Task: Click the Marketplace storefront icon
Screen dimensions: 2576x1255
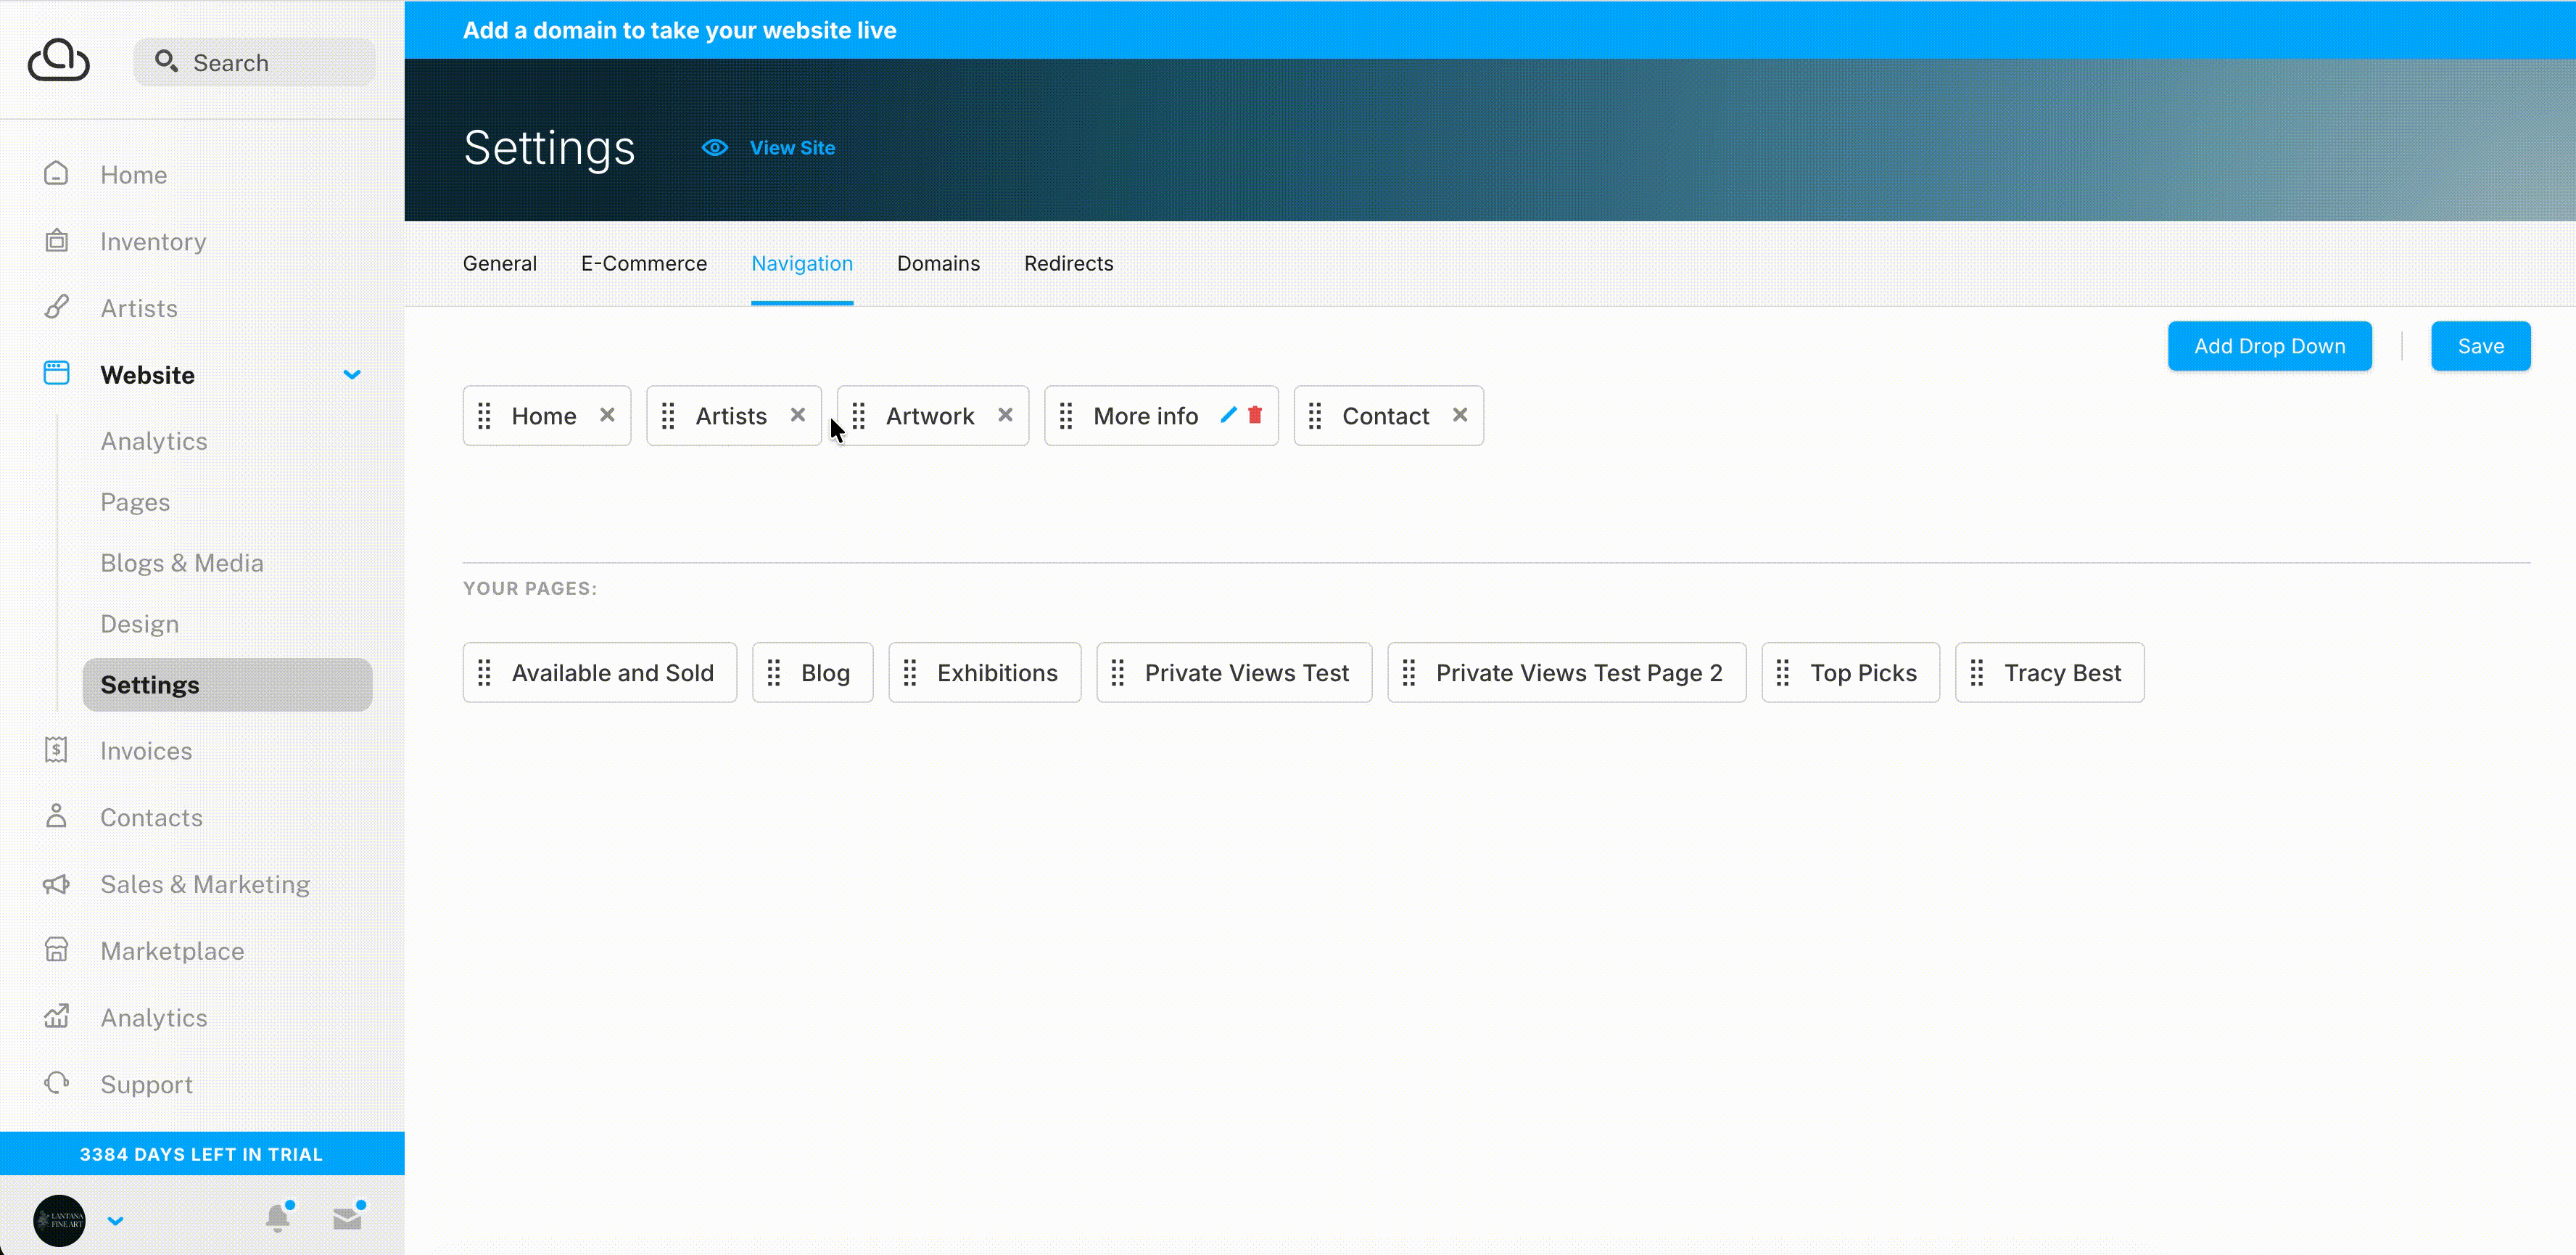Action: [x=56, y=950]
